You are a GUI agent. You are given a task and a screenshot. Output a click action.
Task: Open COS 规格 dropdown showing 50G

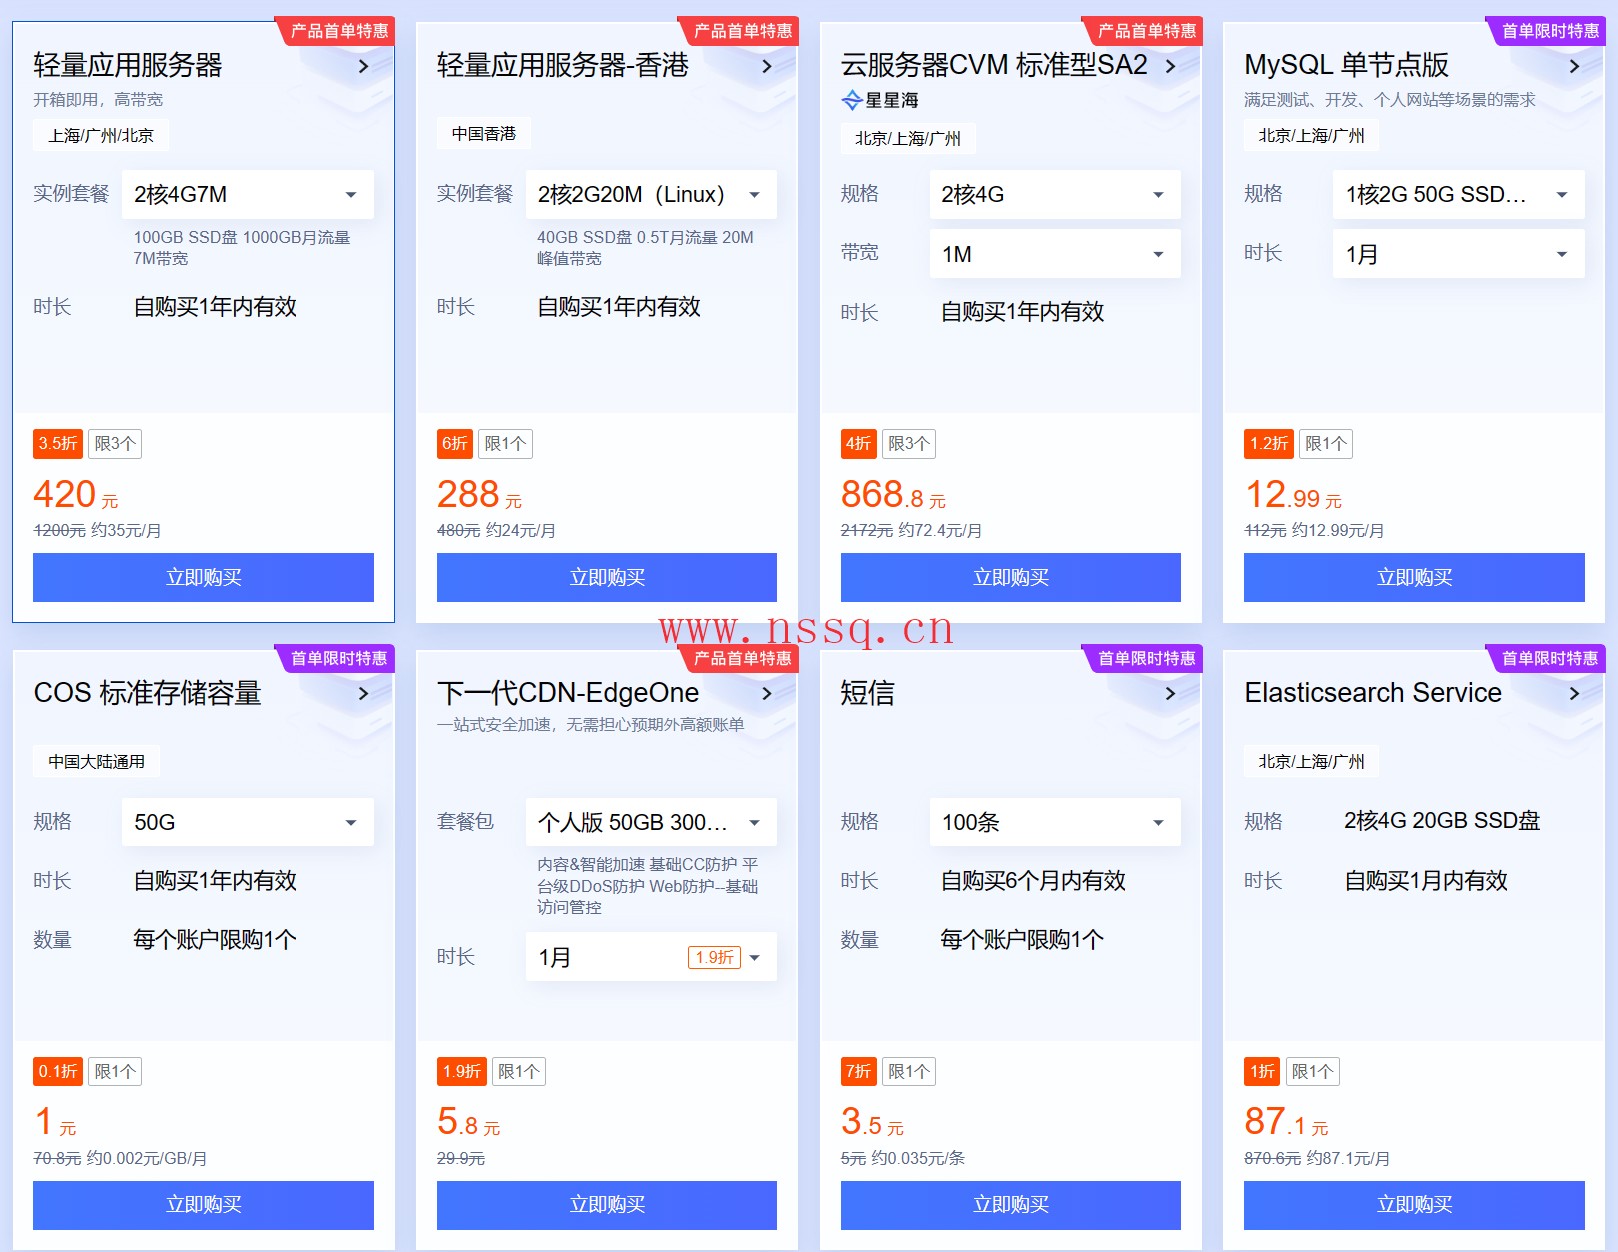tap(248, 822)
